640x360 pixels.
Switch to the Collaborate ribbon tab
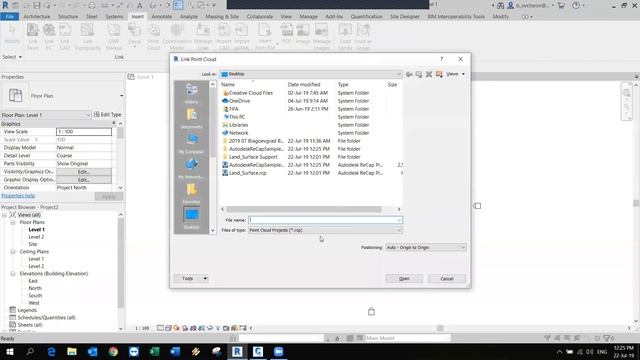(x=260, y=17)
